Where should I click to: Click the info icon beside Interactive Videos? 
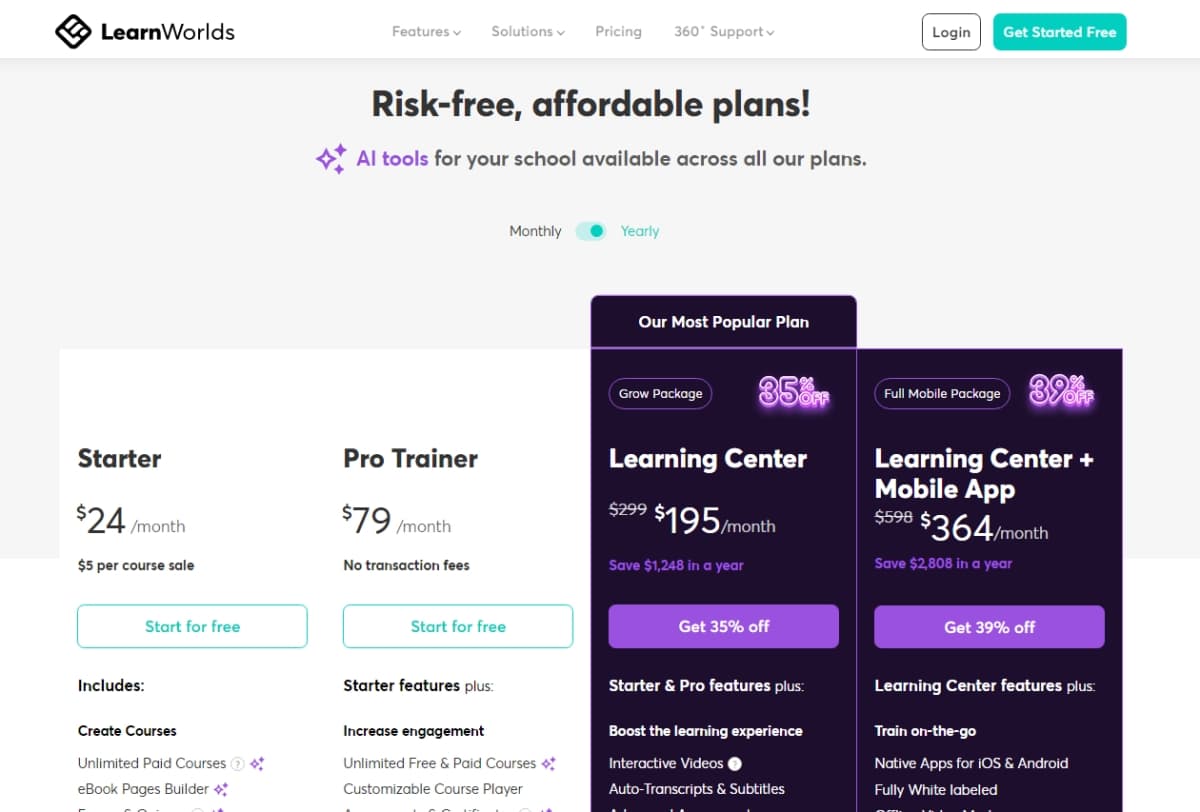click(735, 763)
